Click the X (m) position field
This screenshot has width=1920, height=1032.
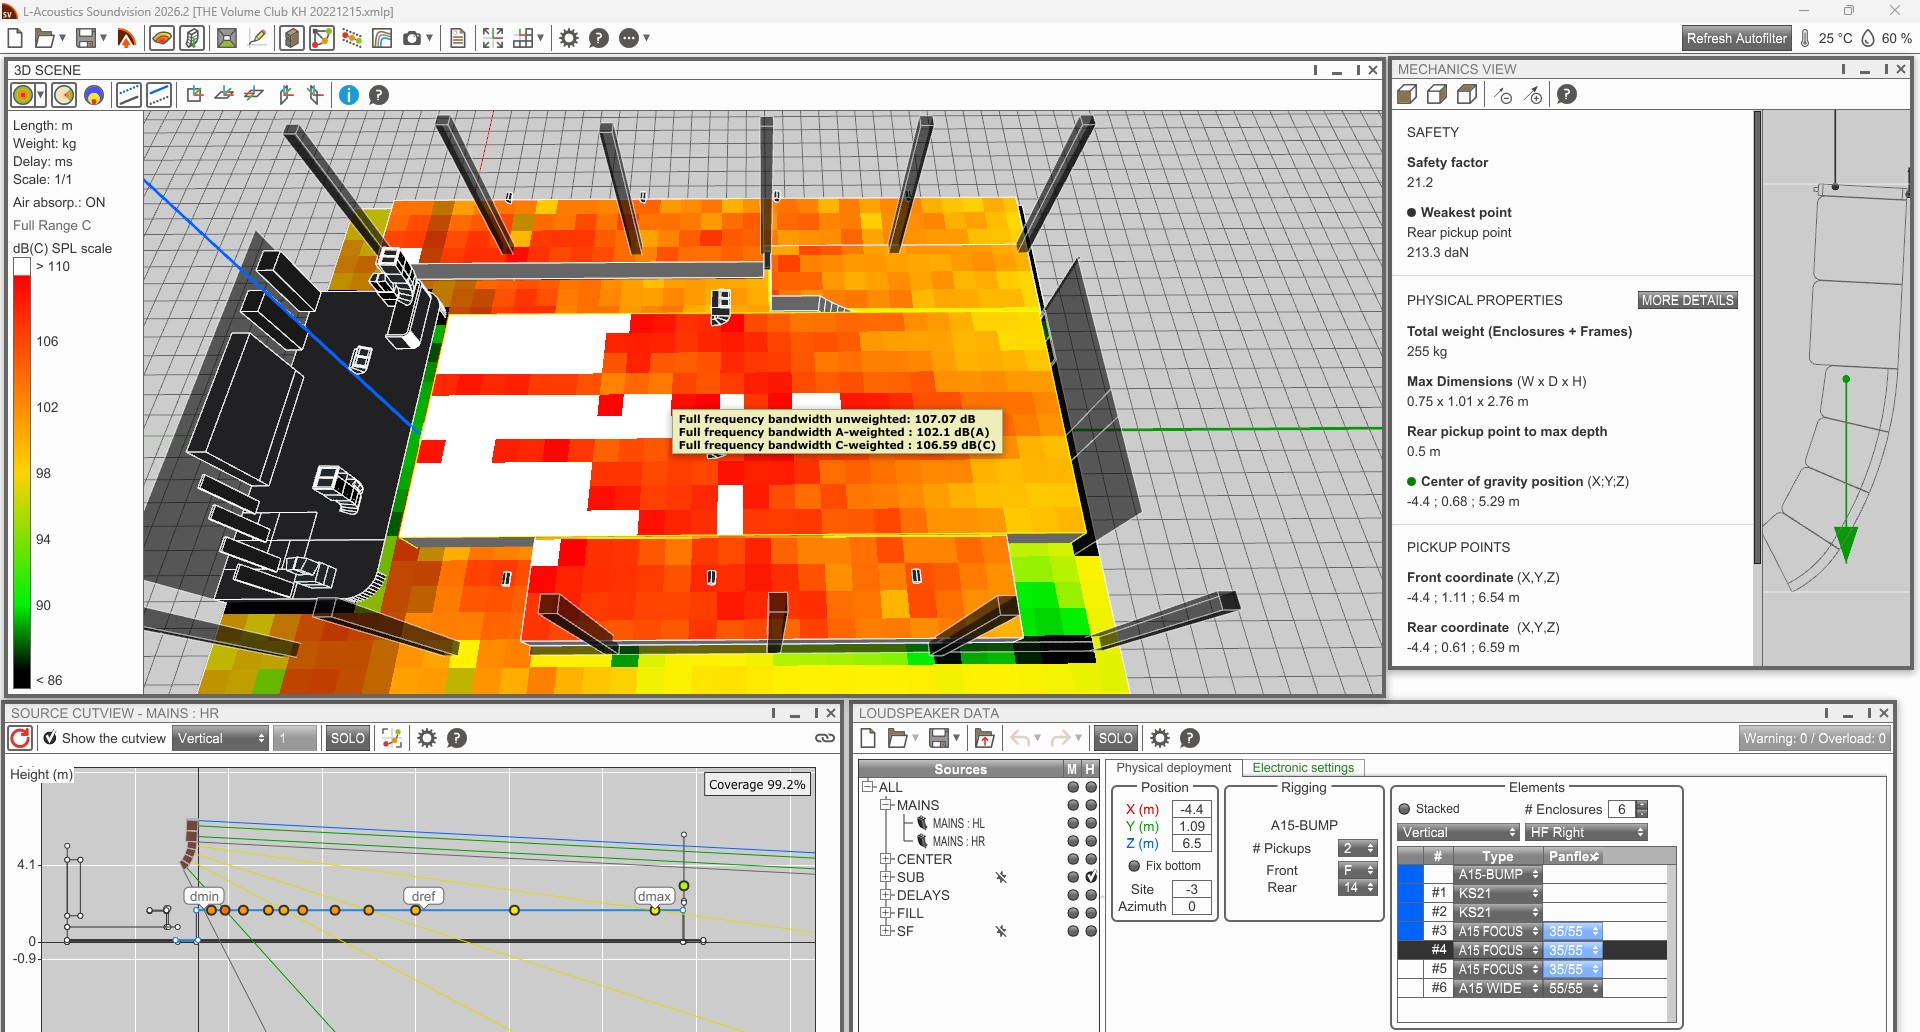[x=1191, y=809]
